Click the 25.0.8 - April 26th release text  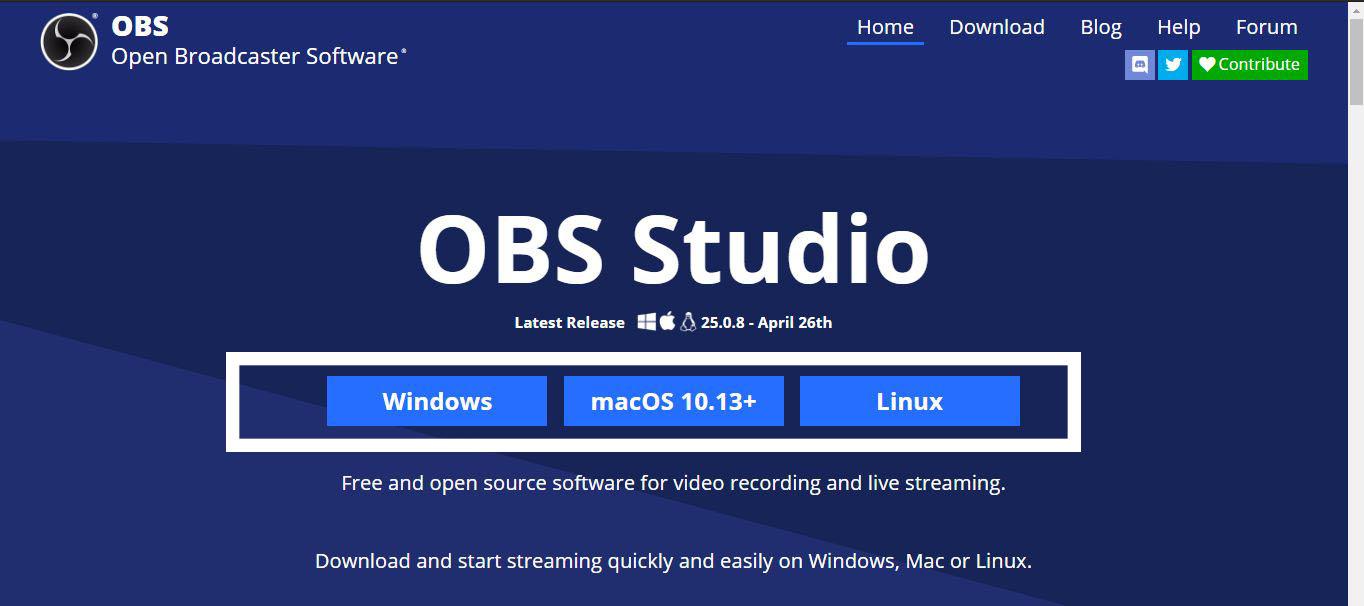click(767, 322)
